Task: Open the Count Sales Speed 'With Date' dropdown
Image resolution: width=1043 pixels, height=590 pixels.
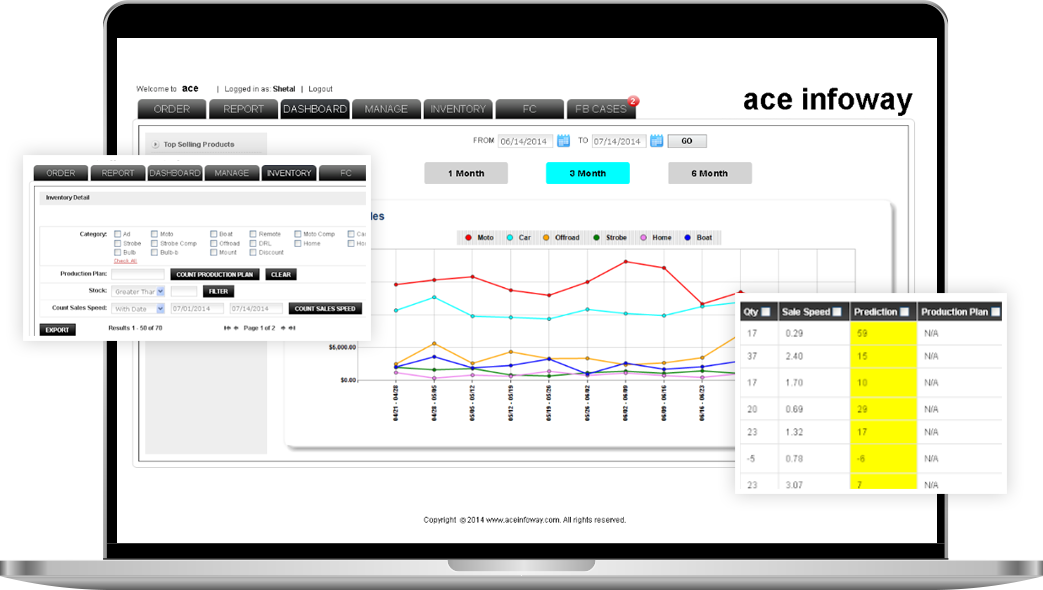Action: click(138, 309)
